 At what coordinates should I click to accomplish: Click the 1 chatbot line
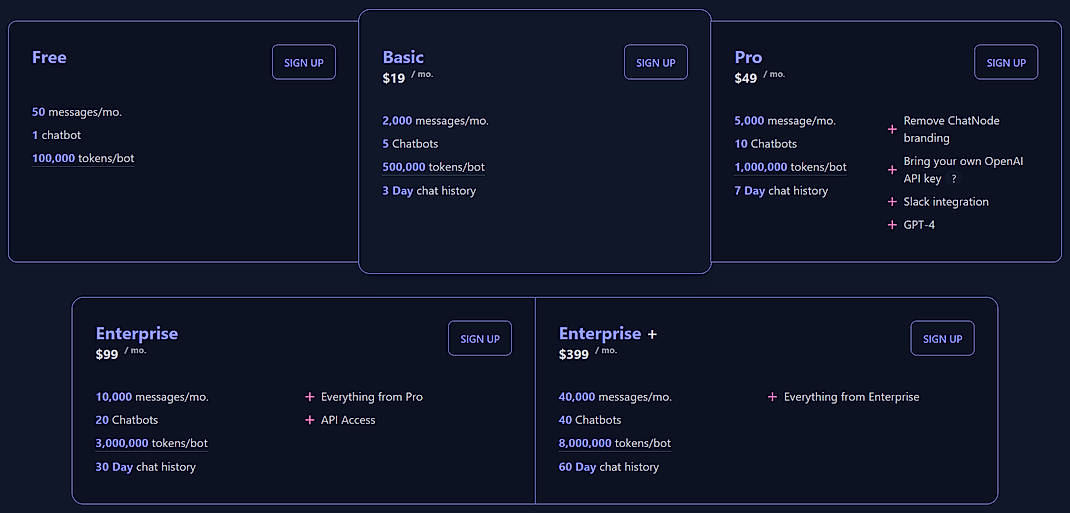tap(57, 135)
